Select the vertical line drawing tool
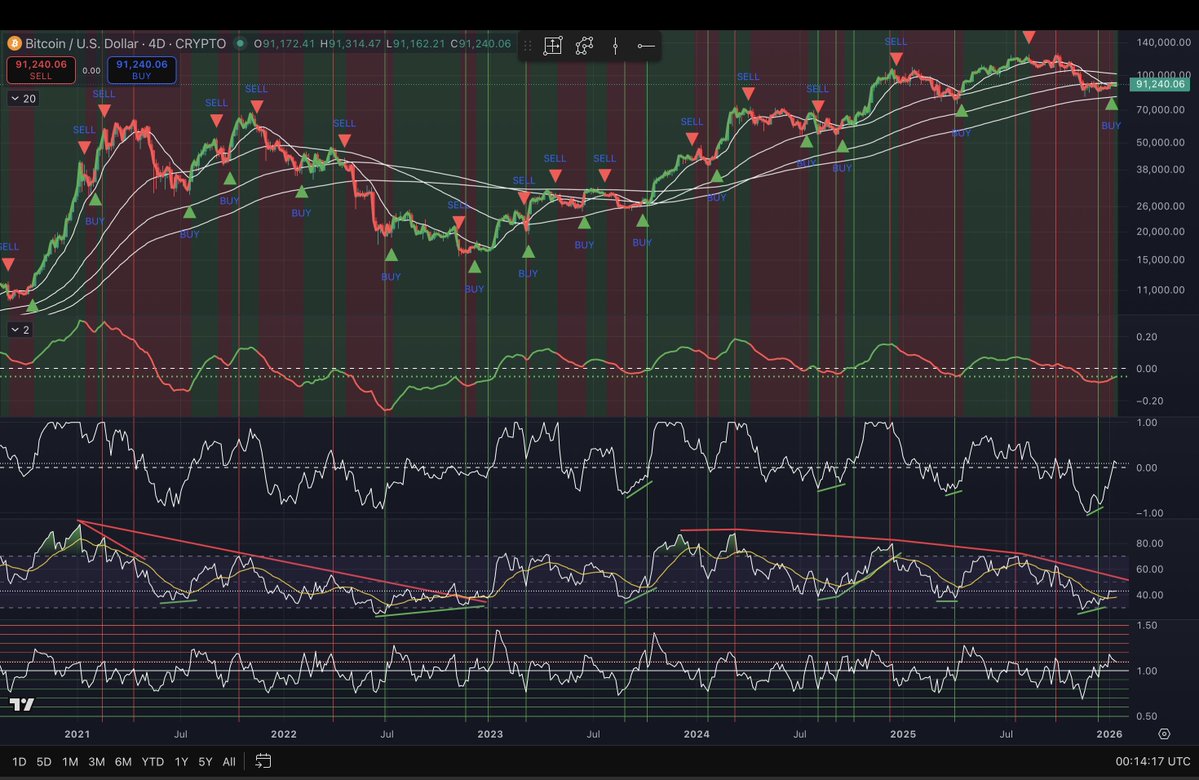The height and width of the screenshot is (780, 1199). 616,46
